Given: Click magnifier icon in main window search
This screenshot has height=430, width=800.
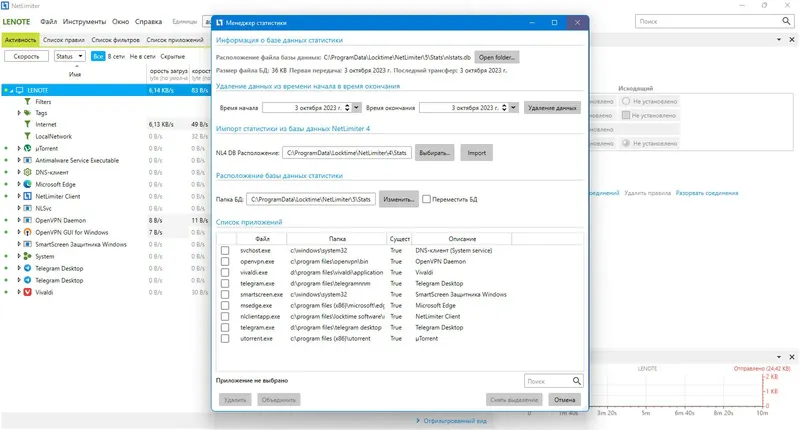Looking at the screenshot, I should [x=786, y=21].
